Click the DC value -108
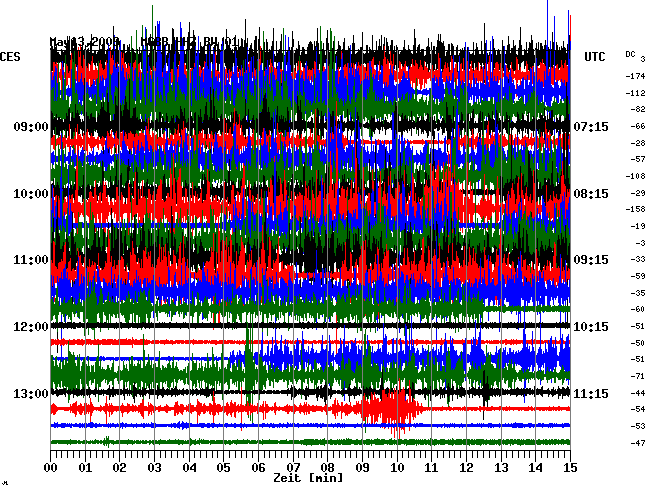Image resolution: width=650 pixels, height=494 pixels. (635, 176)
